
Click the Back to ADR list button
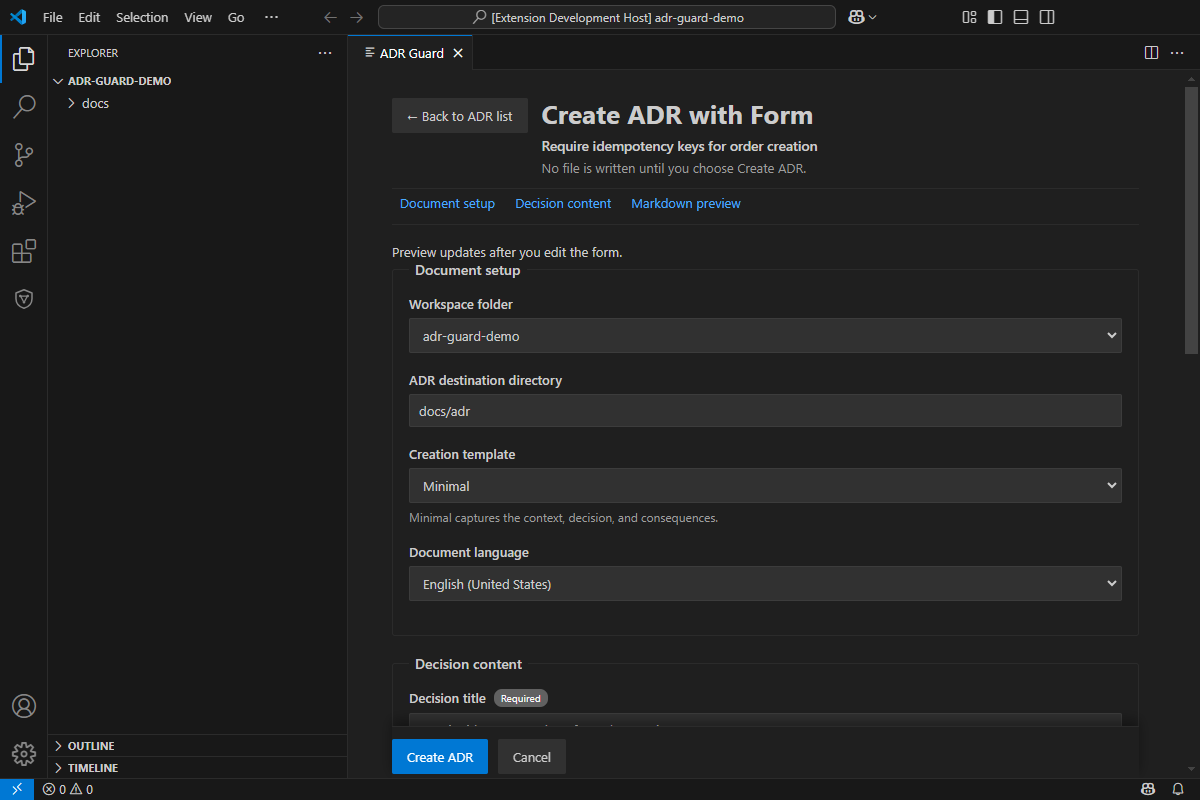click(460, 116)
